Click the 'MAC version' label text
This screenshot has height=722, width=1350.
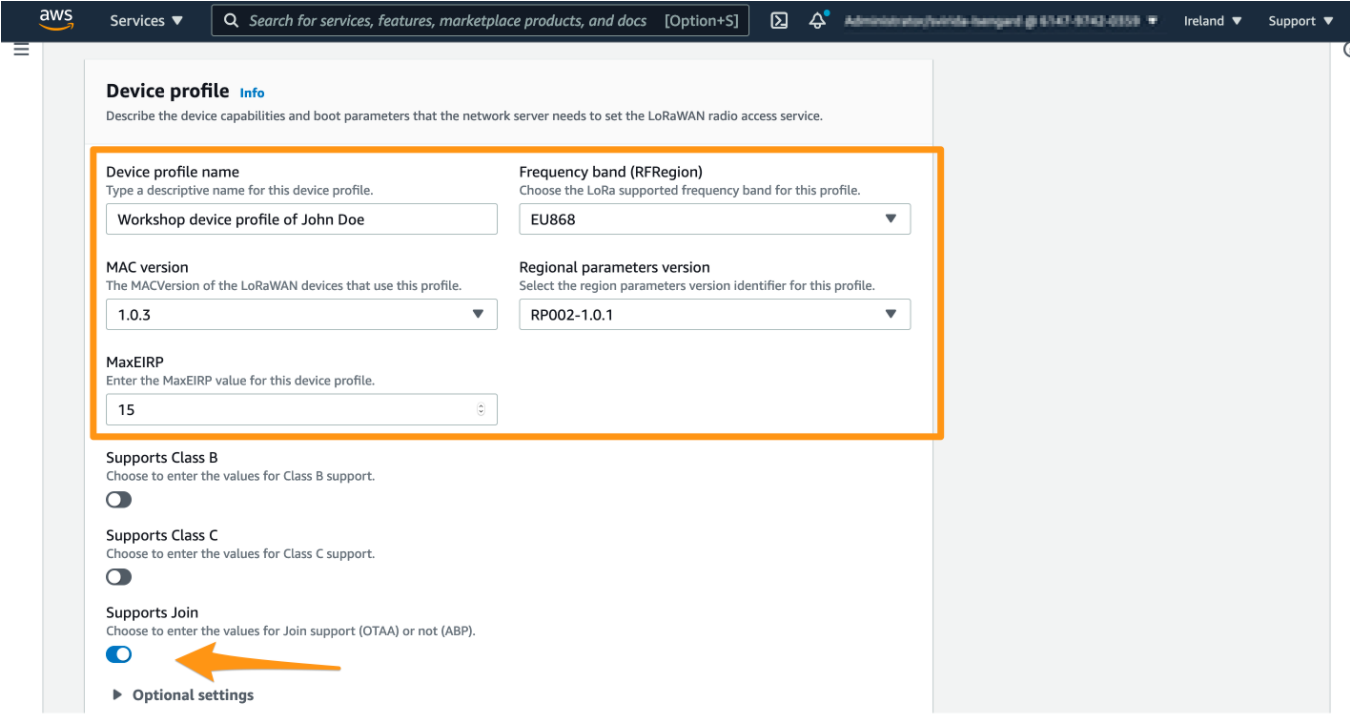click(x=147, y=267)
